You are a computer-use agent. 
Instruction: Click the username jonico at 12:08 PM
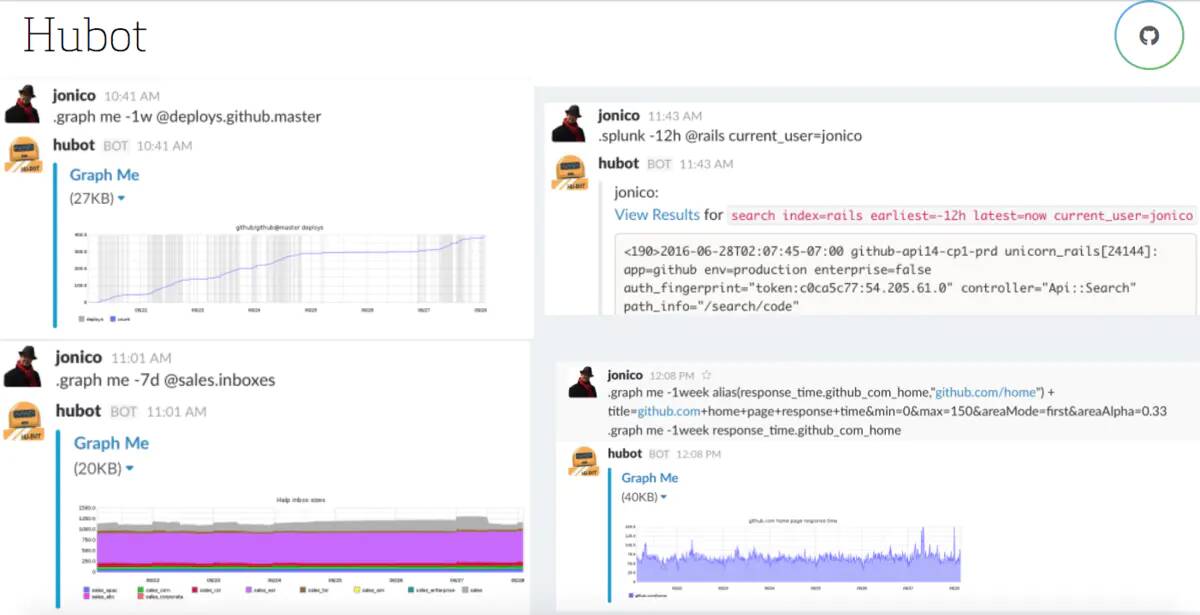point(625,375)
